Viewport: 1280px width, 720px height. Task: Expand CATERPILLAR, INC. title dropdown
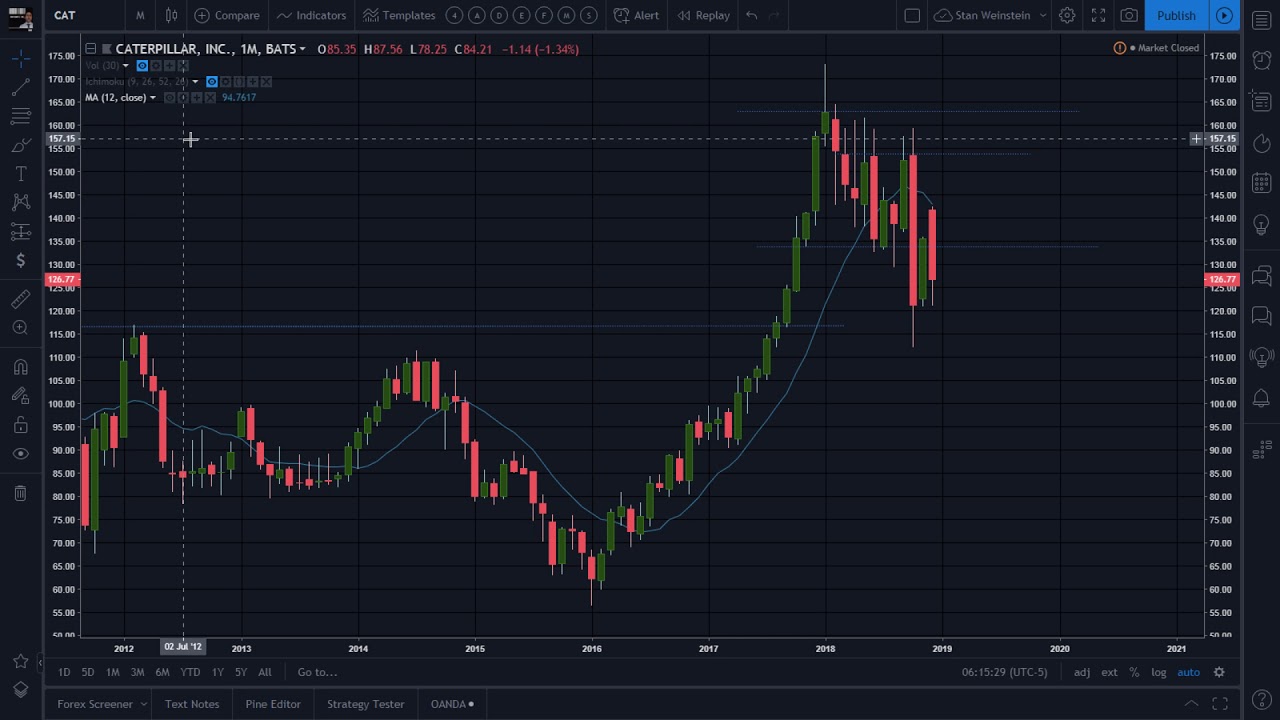302,49
